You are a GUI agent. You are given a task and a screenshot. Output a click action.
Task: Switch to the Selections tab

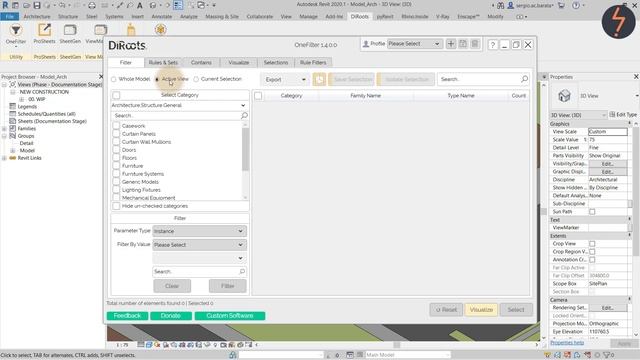pyautogui.click(x=276, y=62)
